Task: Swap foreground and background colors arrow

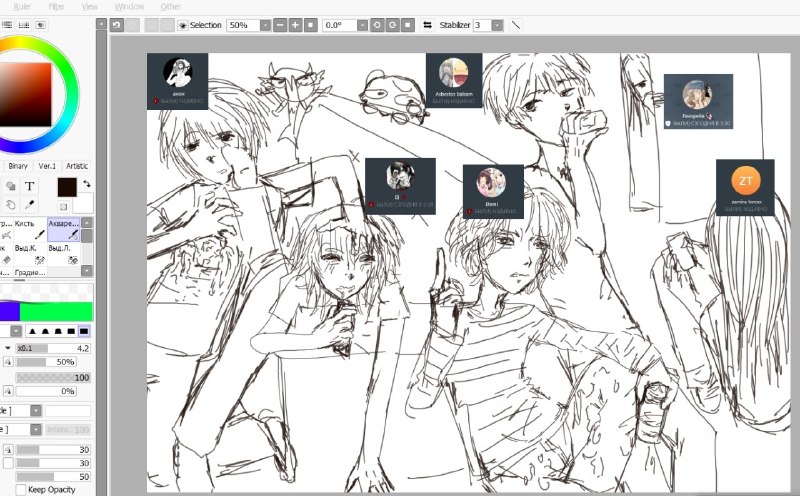Action: pyautogui.click(x=87, y=183)
